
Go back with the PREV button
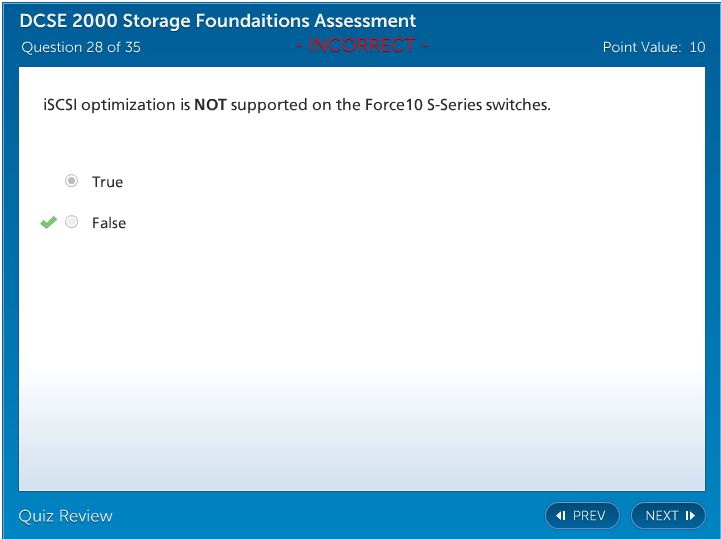(582, 516)
